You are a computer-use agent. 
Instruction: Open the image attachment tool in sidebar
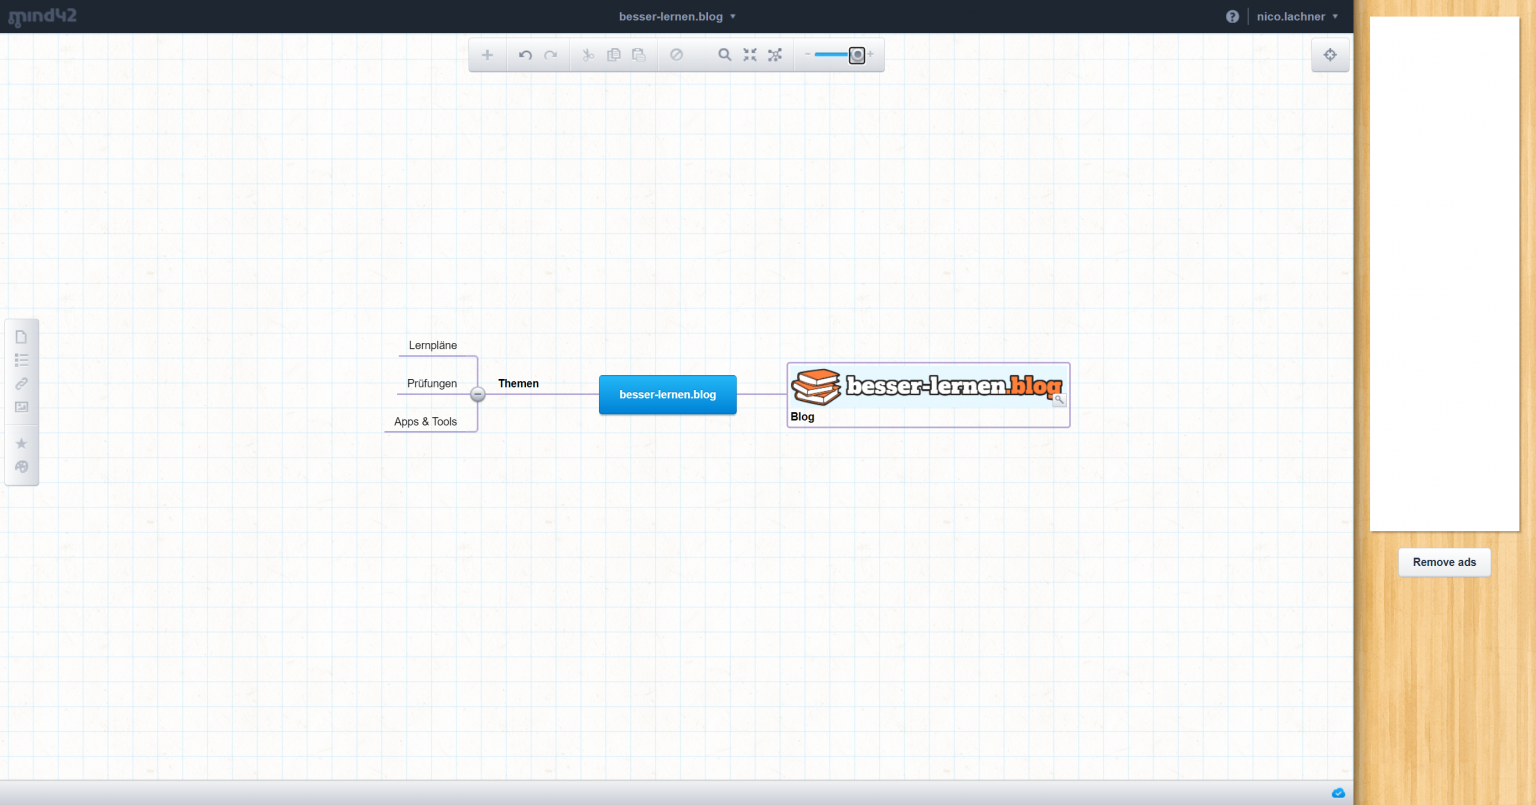pyautogui.click(x=21, y=407)
